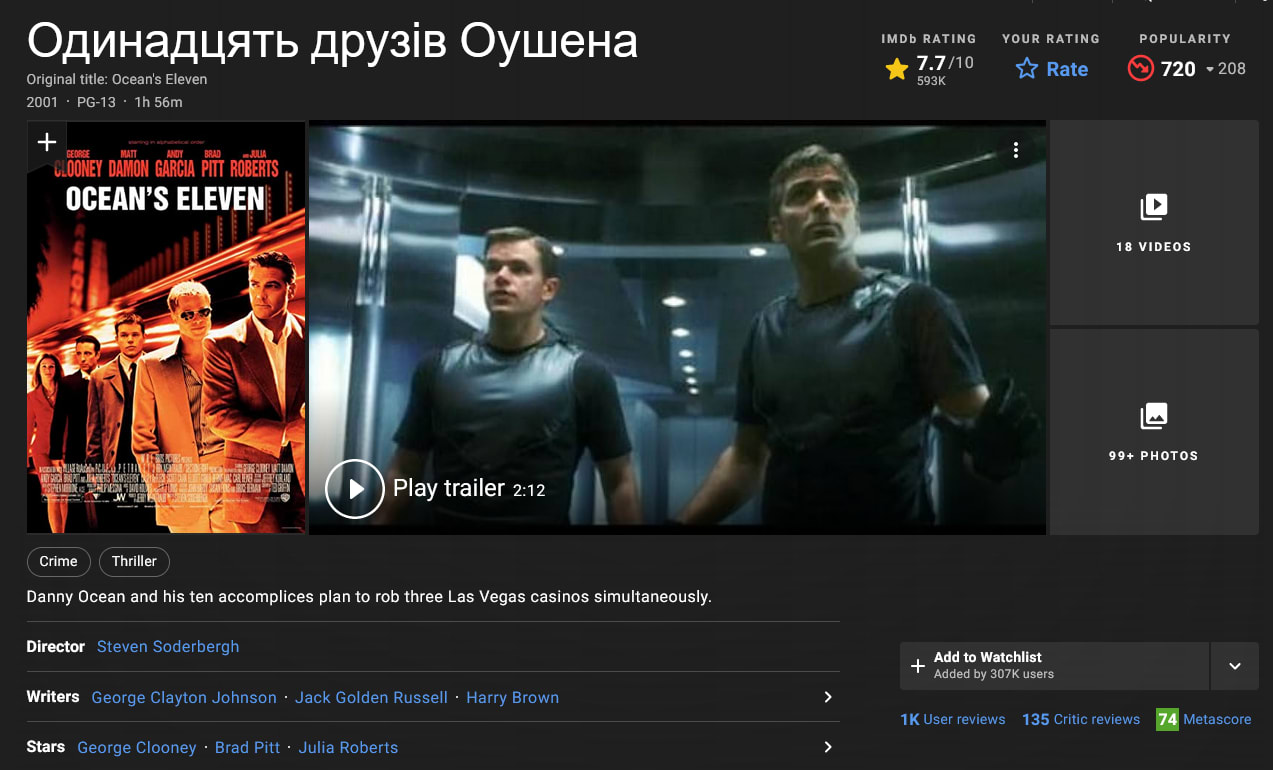
Task: Open Brad Pitt's star page
Action: click(x=247, y=747)
